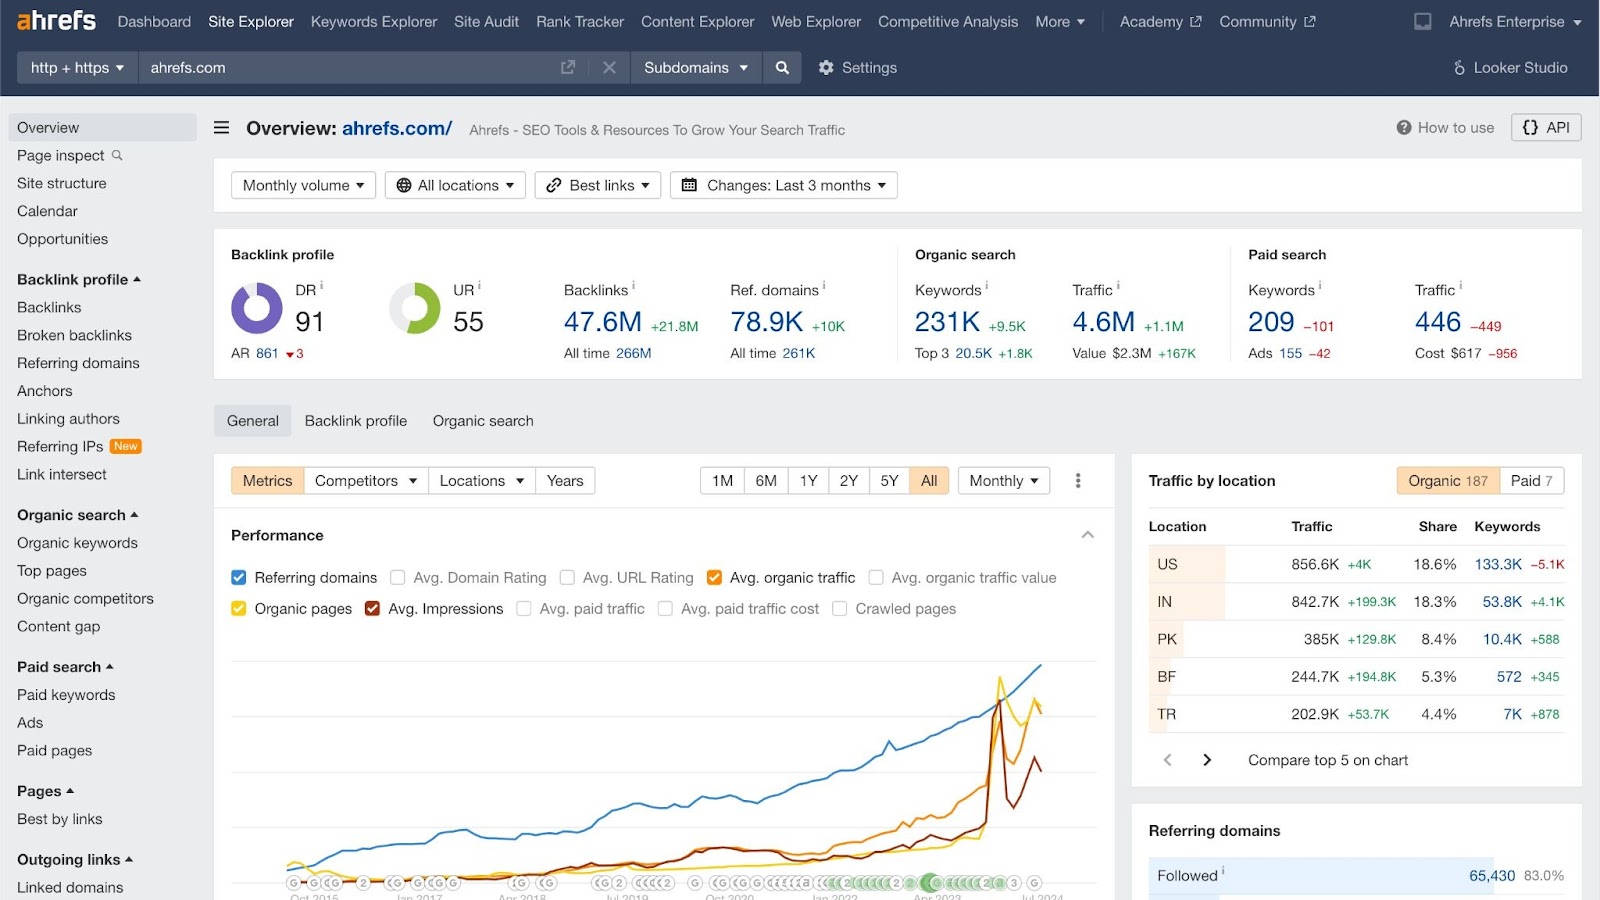Image resolution: width=1600 pixels, height=900 pixels.
Task: Collapse the Performance section chevron
Action: (1088, 535)
